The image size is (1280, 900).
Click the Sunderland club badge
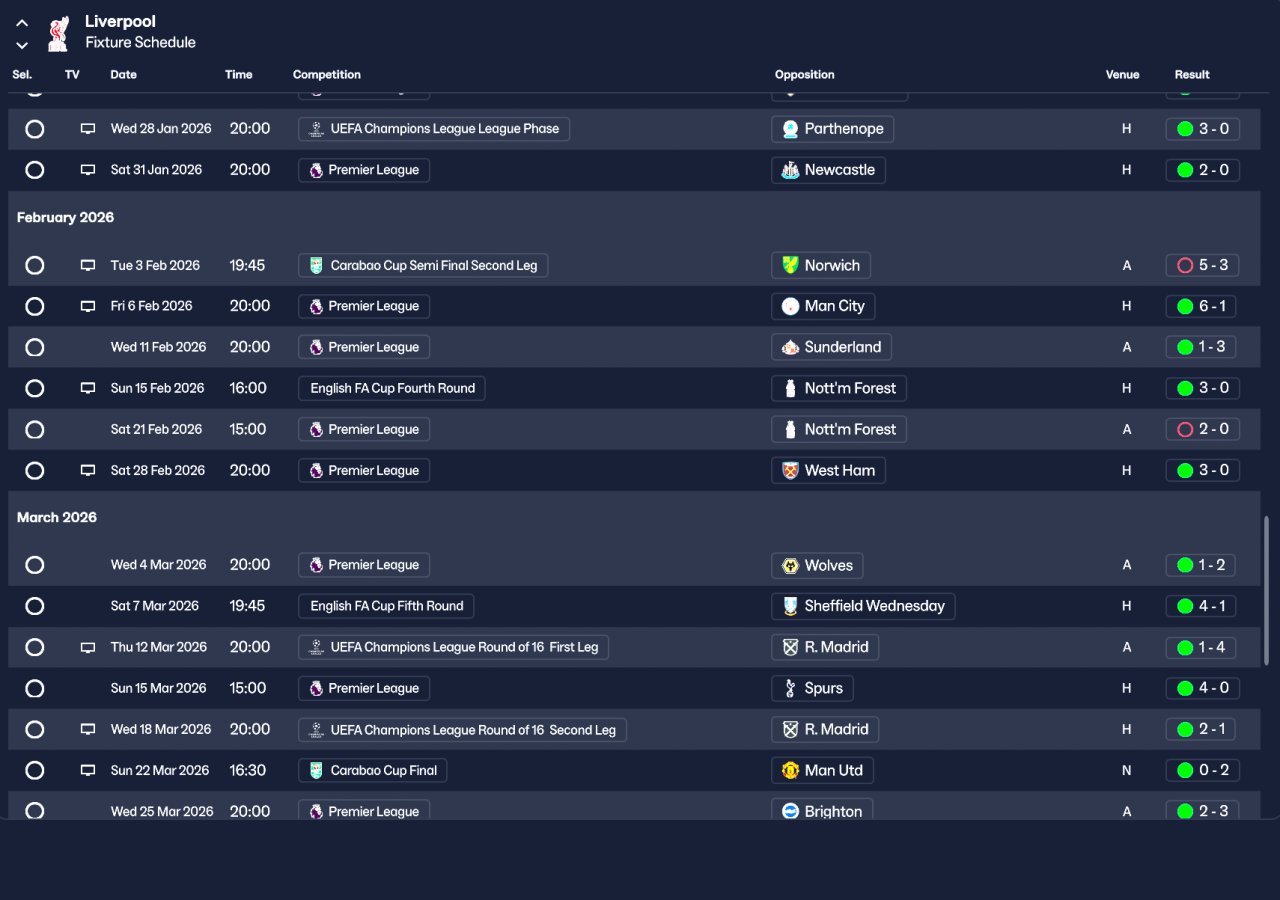(790, 347)
